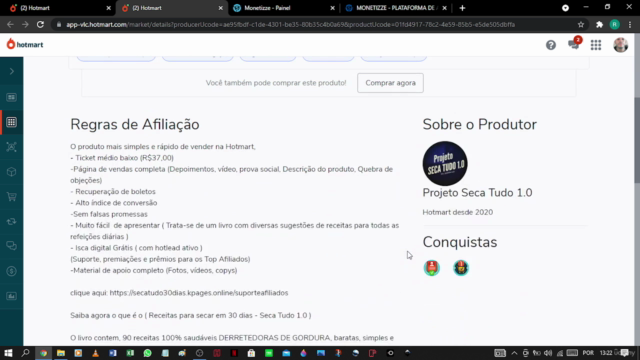Open the user profile avatar menu

click(x=620, y=44)
